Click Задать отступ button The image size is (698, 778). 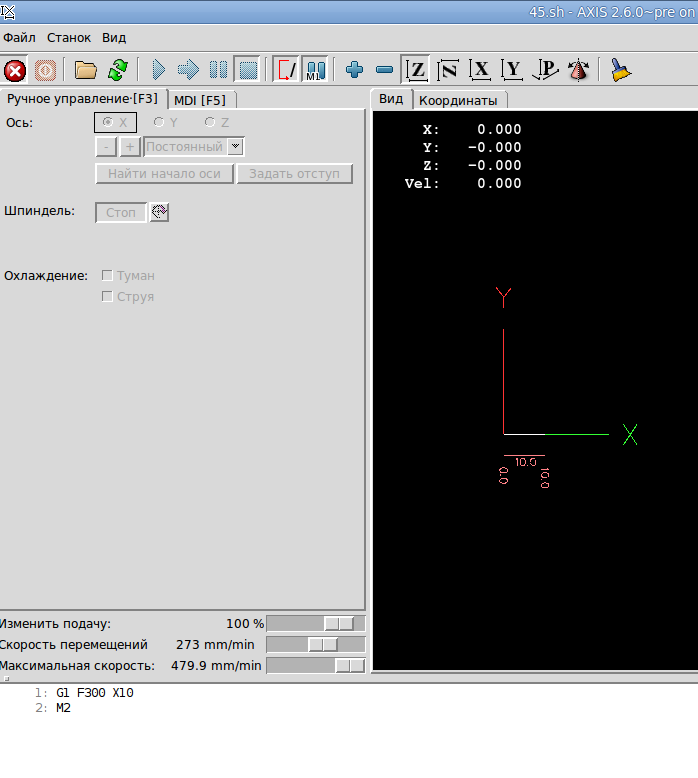pos(295,174)
